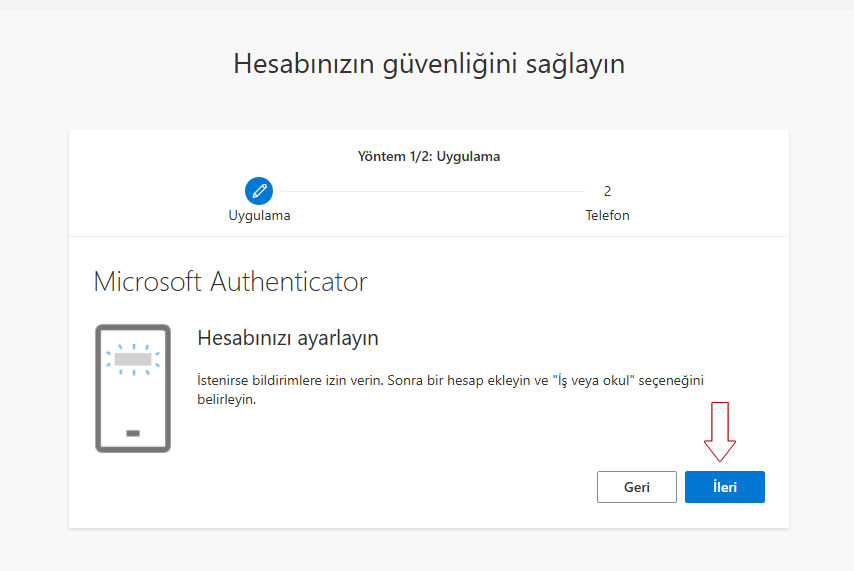Click the 'İstenirse bildirimlere izin verin' instruction text
The width and height of the screenshot is (854, 571).
click(450, 390)
